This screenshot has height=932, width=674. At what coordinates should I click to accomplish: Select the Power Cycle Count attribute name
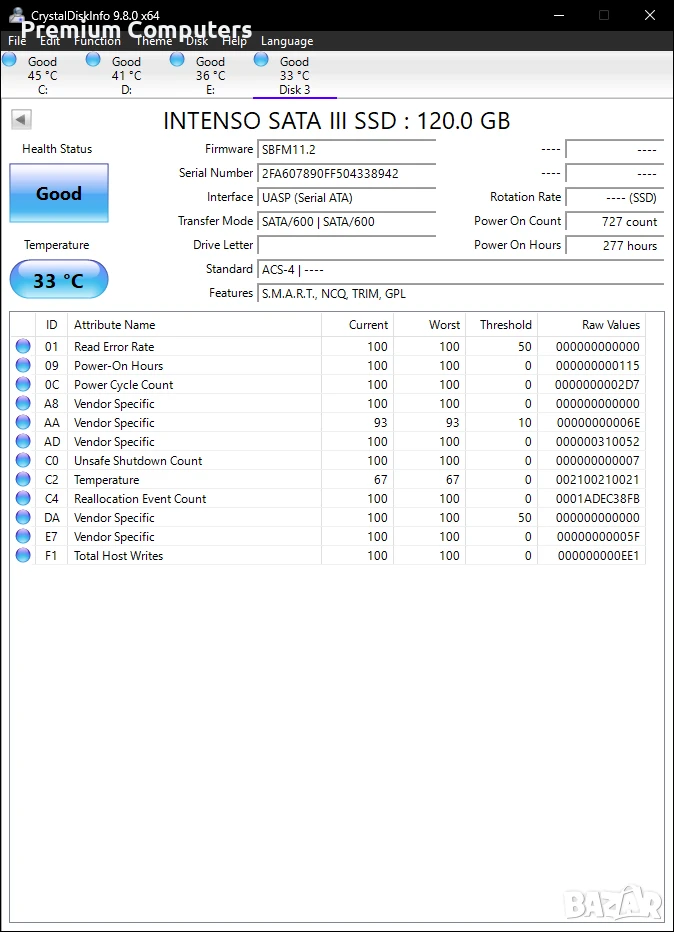tap(124, 385)
